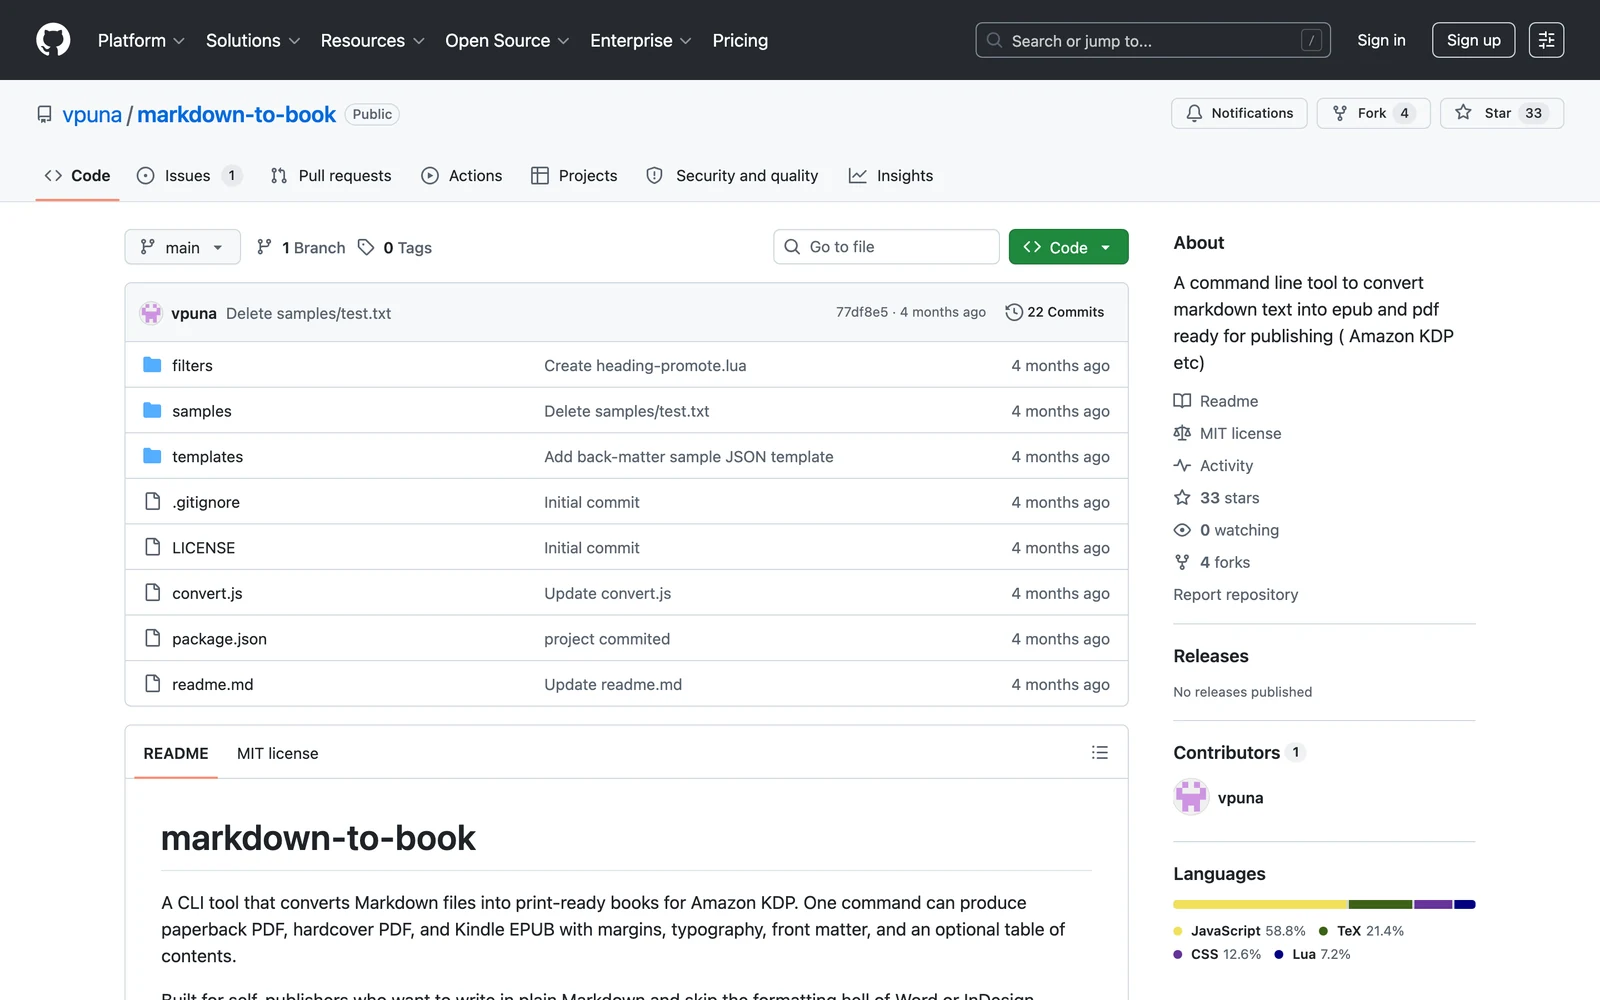Open README outline list icon
1600x1000 pixels.
click(1100, 753)
